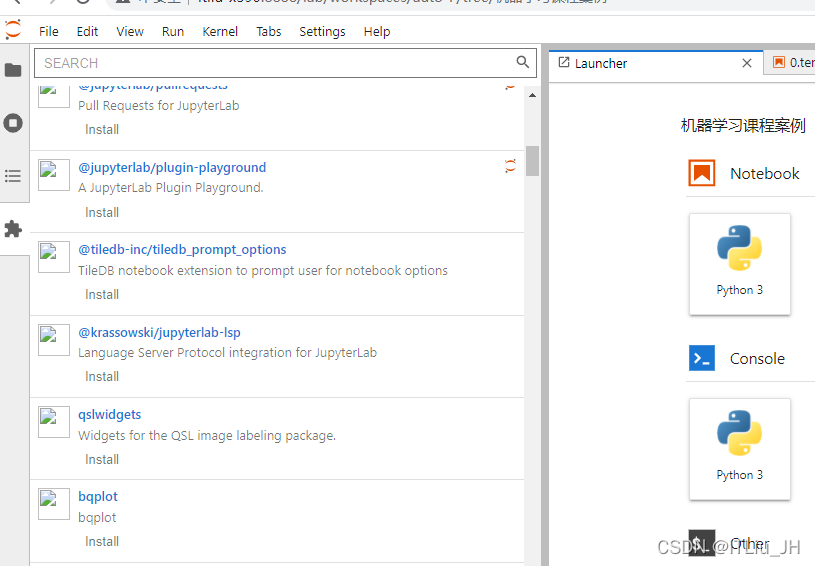The image size is (815, 566).
Task: Click the 机器学习课程案例 folder title in Launcher
Action: click(743, 125)
